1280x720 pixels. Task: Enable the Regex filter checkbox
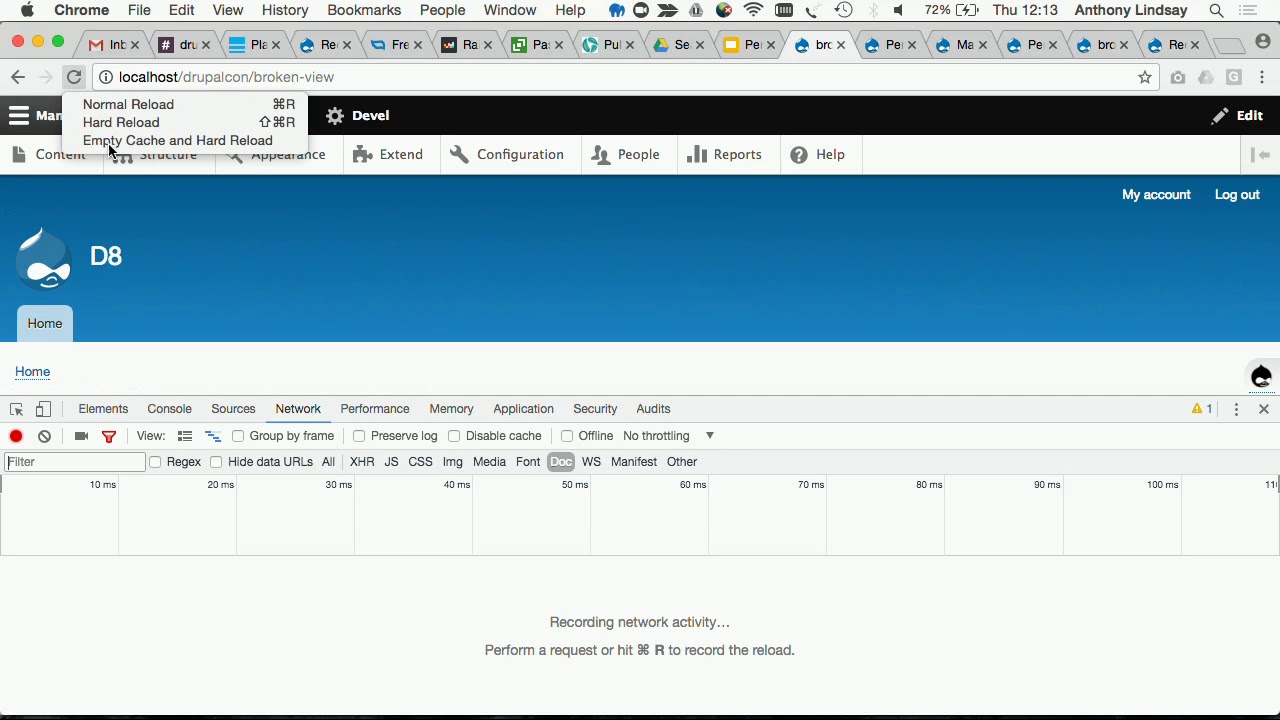[155, 462]
